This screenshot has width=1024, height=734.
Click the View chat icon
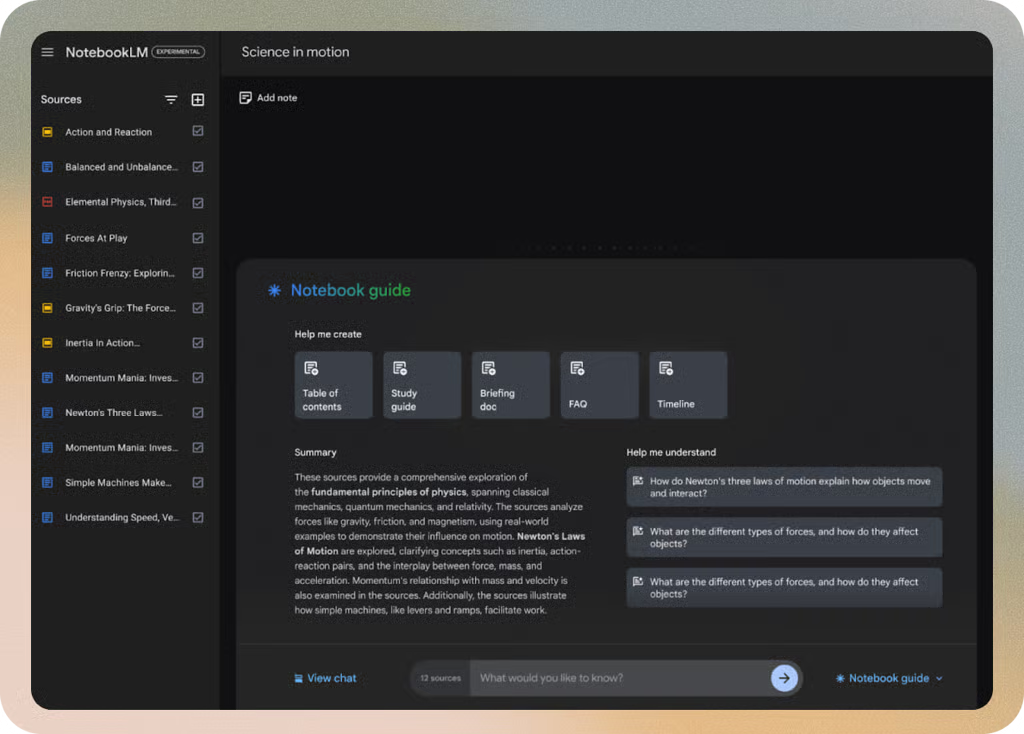tap(298, 678)
